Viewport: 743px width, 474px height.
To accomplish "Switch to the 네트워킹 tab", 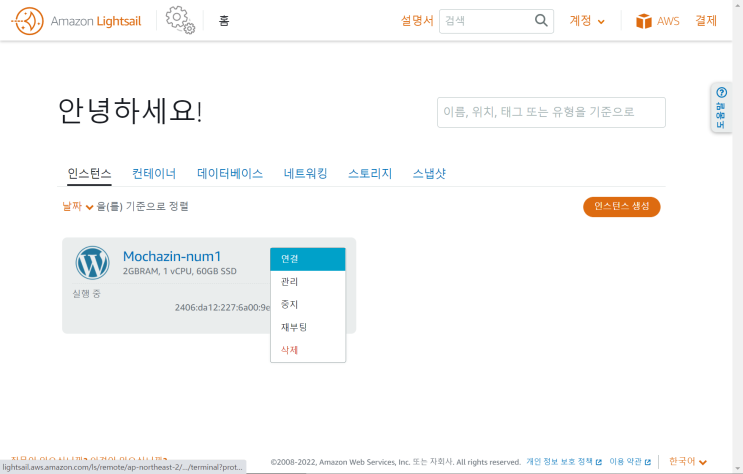I will (306, 173).
